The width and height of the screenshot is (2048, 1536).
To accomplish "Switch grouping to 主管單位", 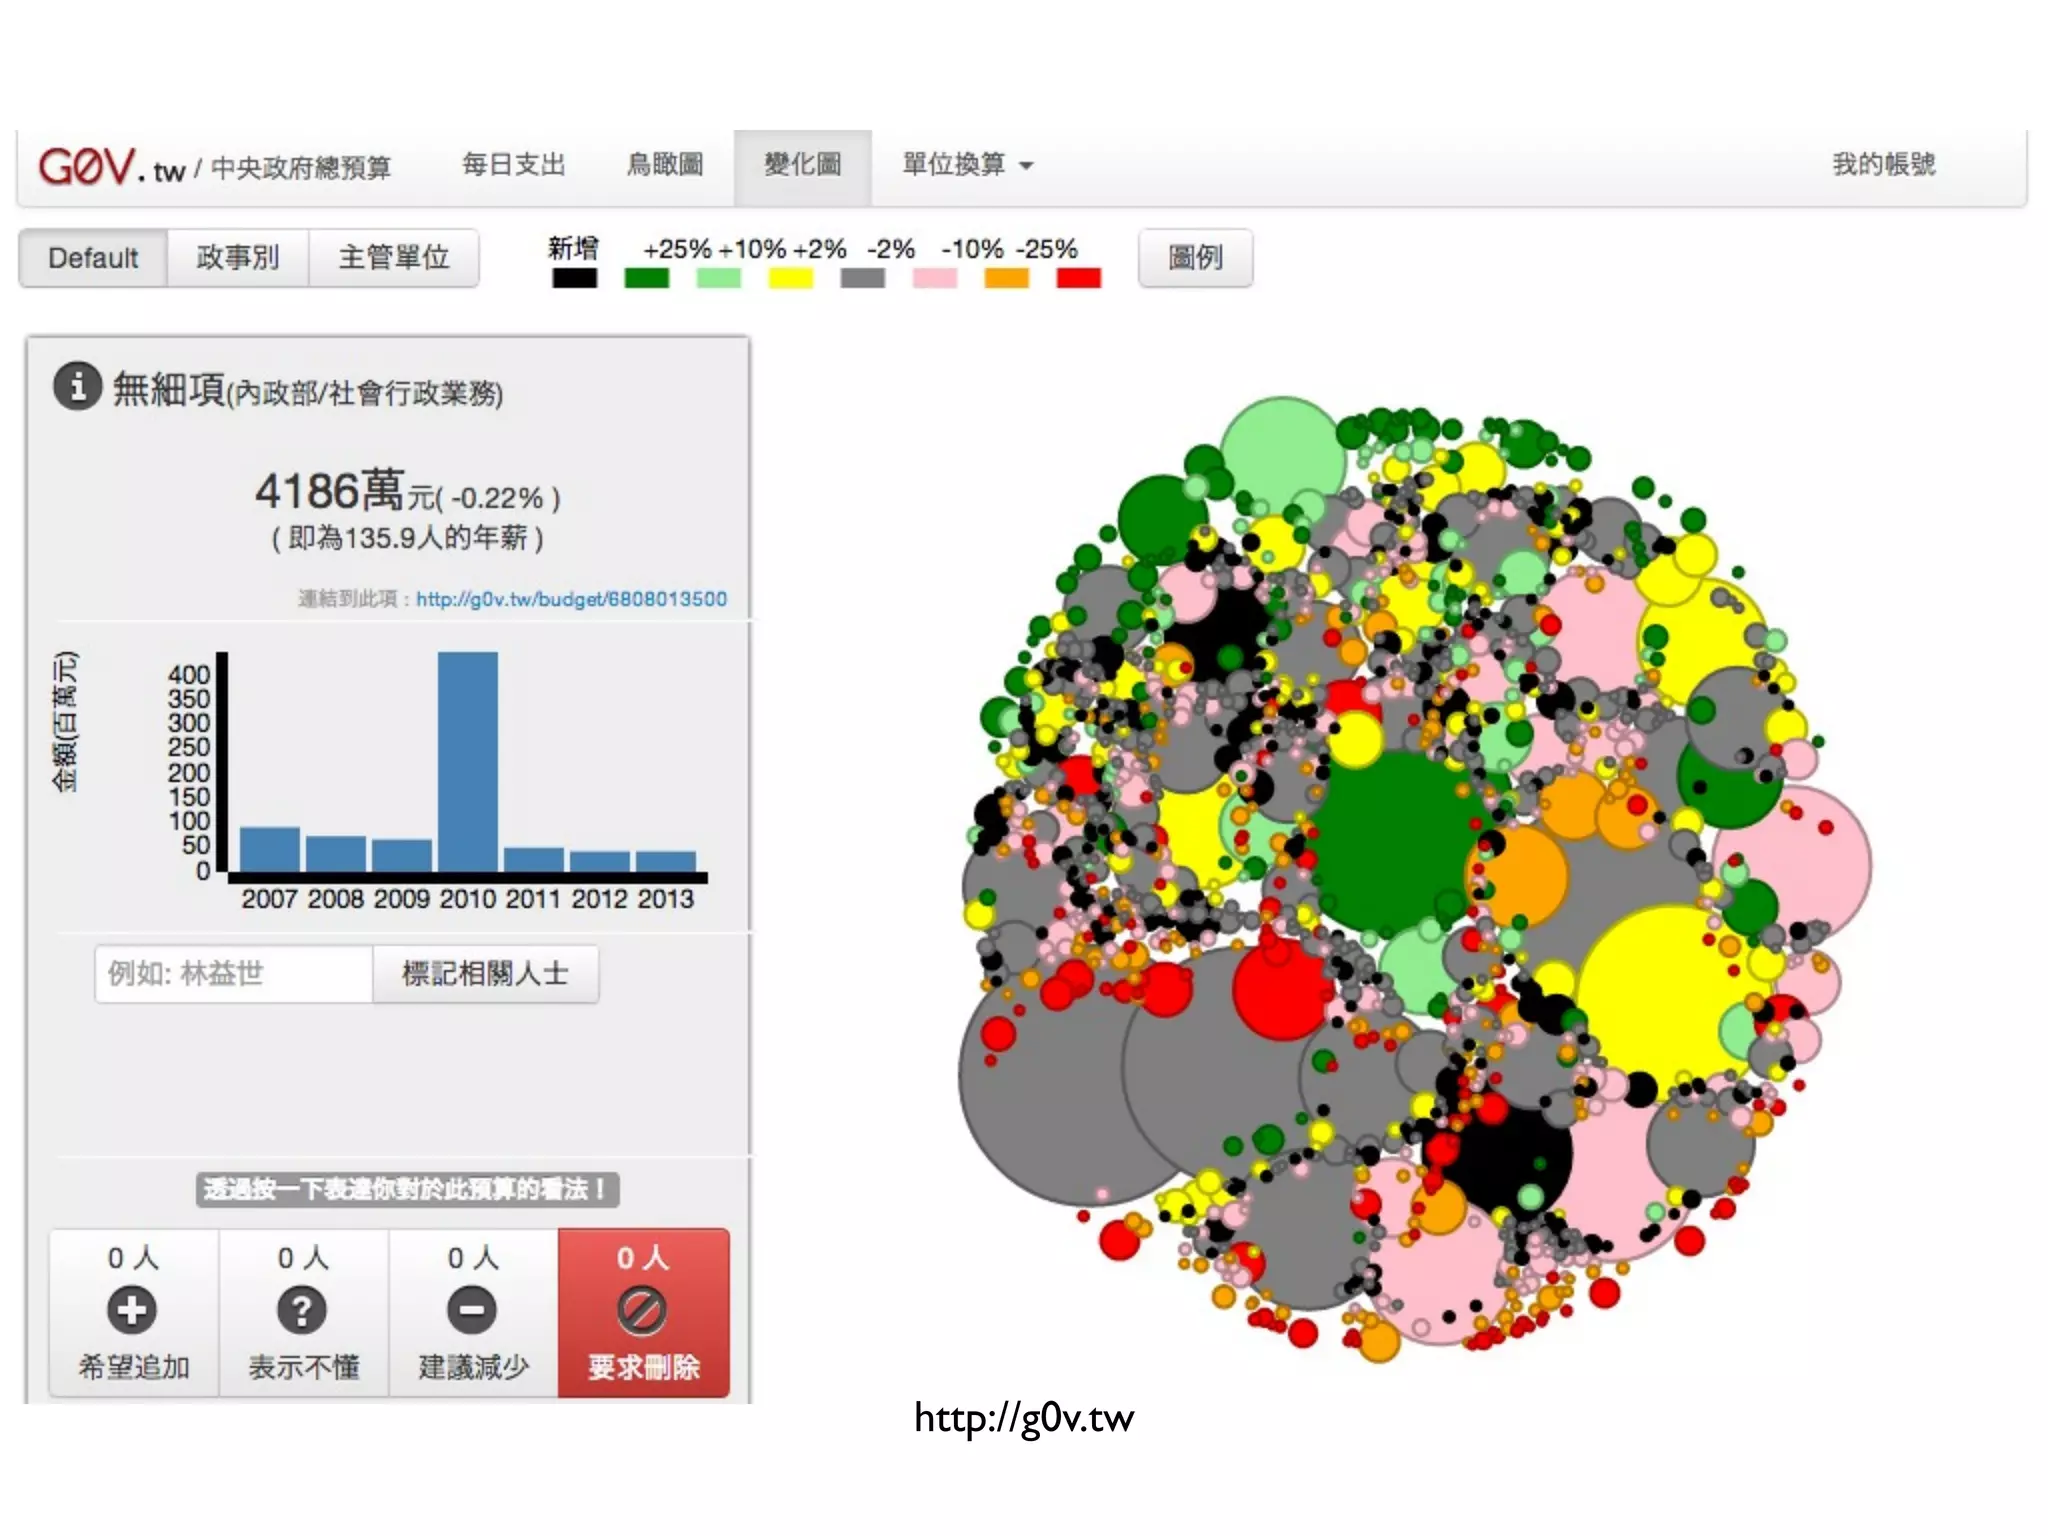I will pos(393,258).
